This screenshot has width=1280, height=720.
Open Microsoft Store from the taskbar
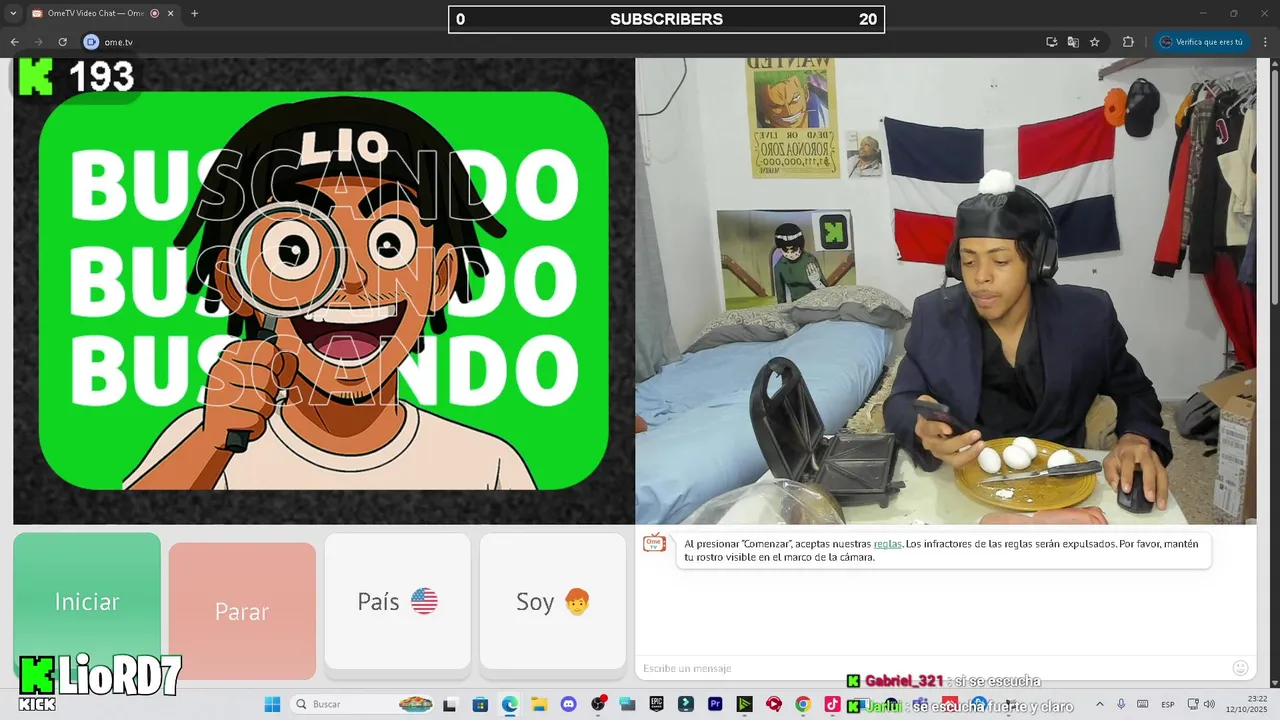(x=480, y=704)
